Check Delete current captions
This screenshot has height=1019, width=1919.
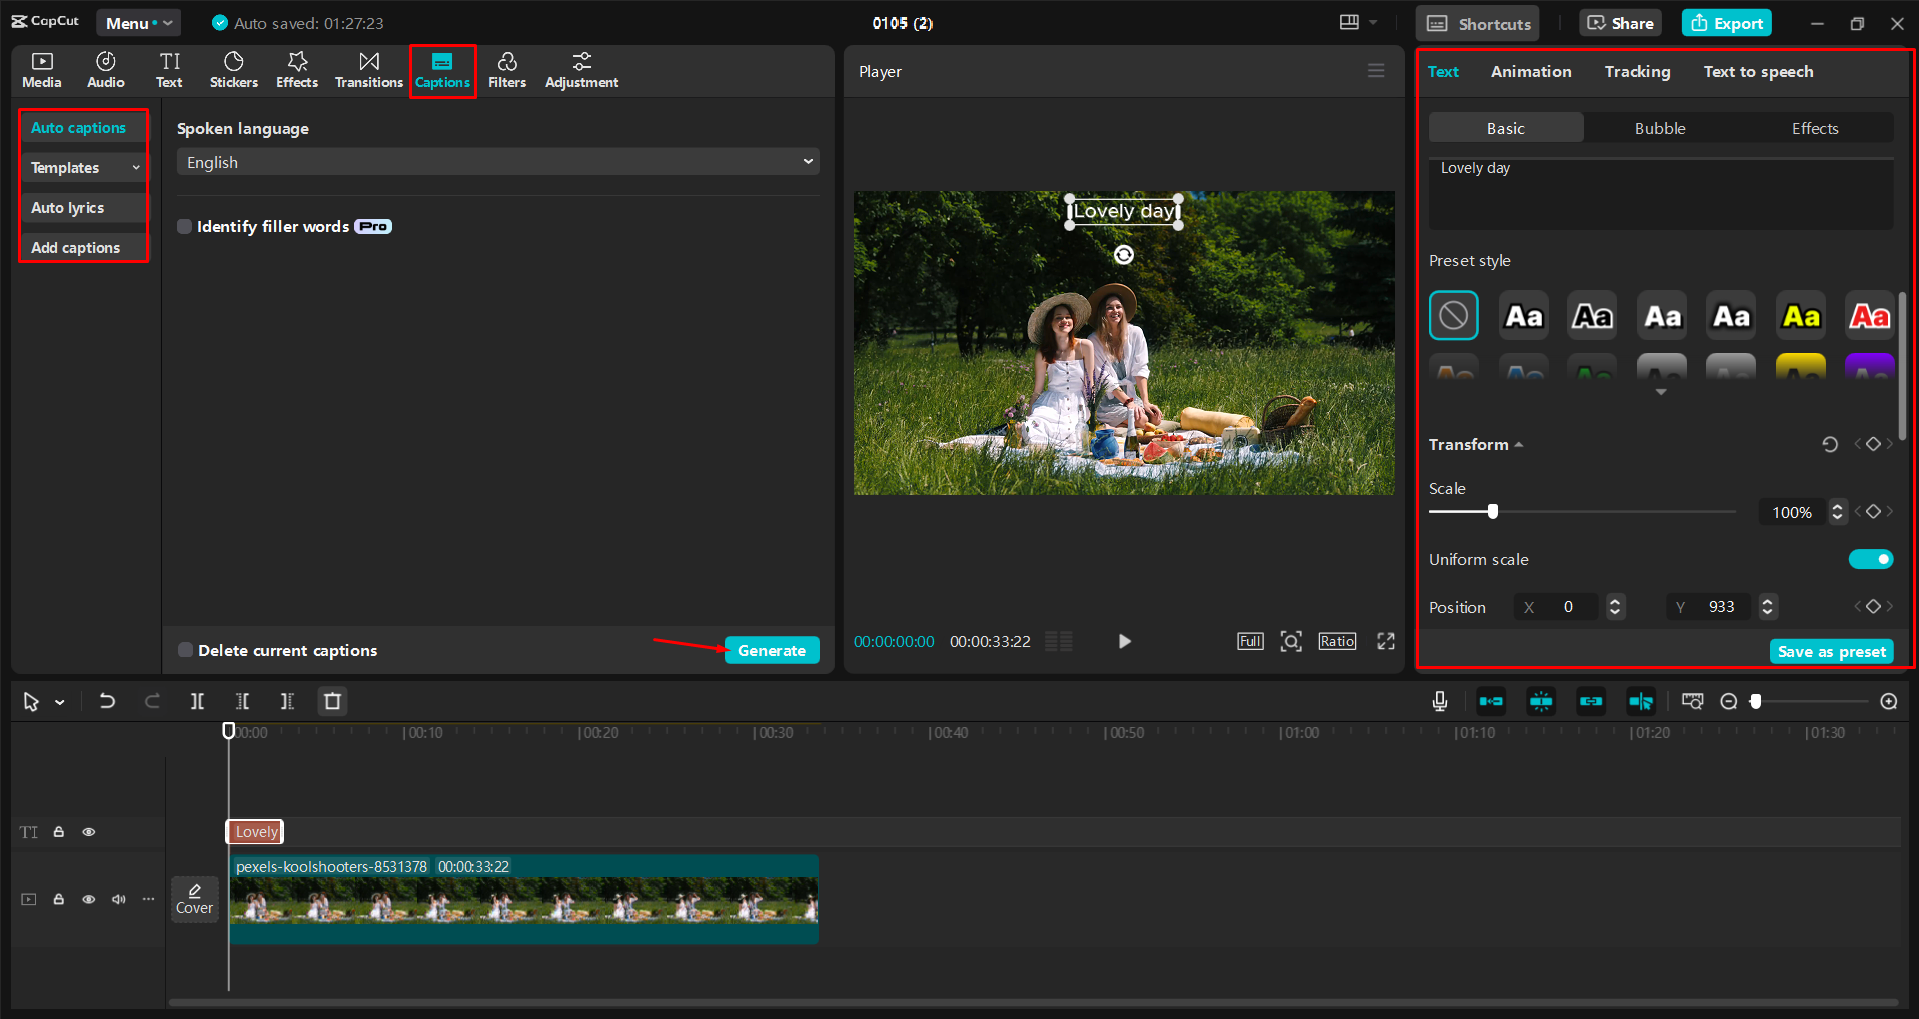(x=185, y=650)
